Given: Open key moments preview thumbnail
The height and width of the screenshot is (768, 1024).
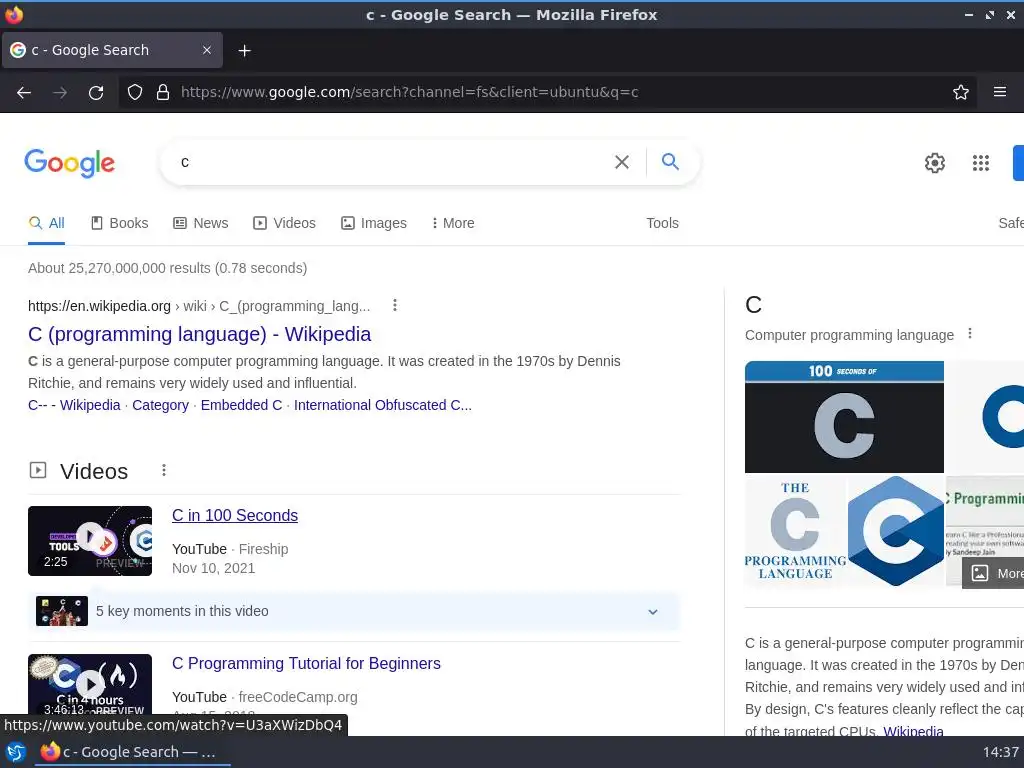Looking at the screenshot, I should pyautogui.click(x=61, y=611).
